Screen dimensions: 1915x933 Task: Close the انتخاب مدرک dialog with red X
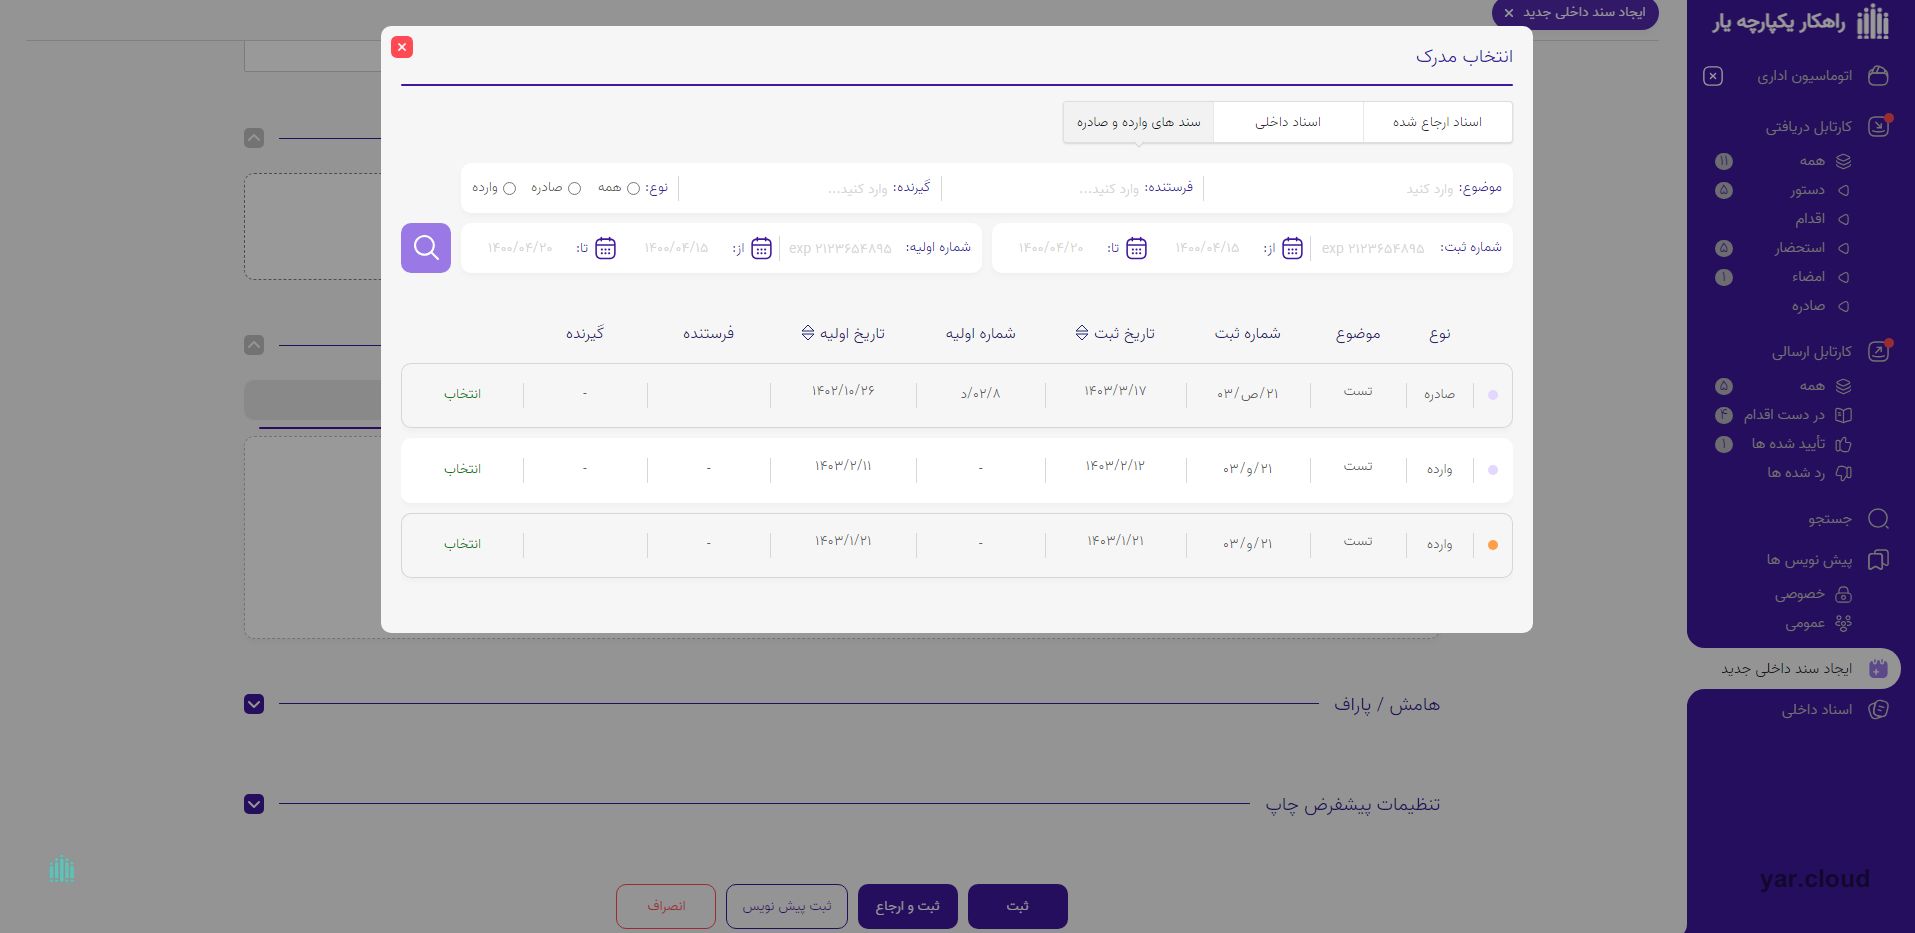click(x=402, y=47)
